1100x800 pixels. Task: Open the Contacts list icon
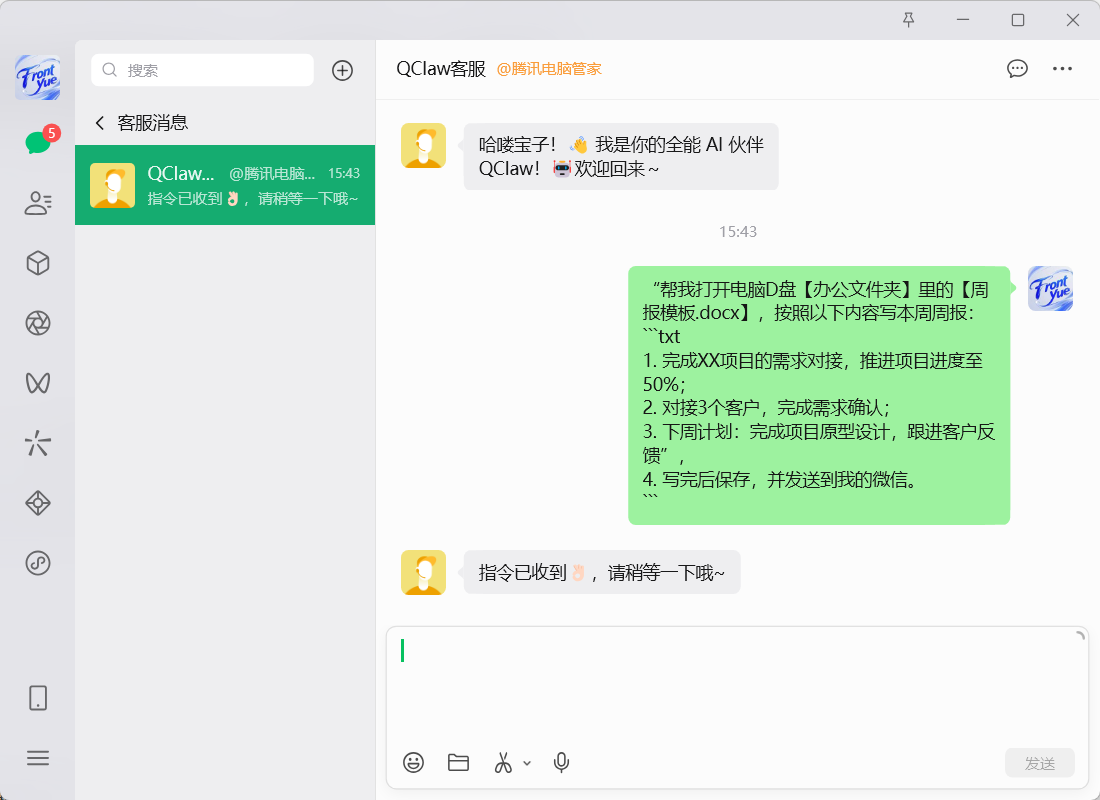38,204
